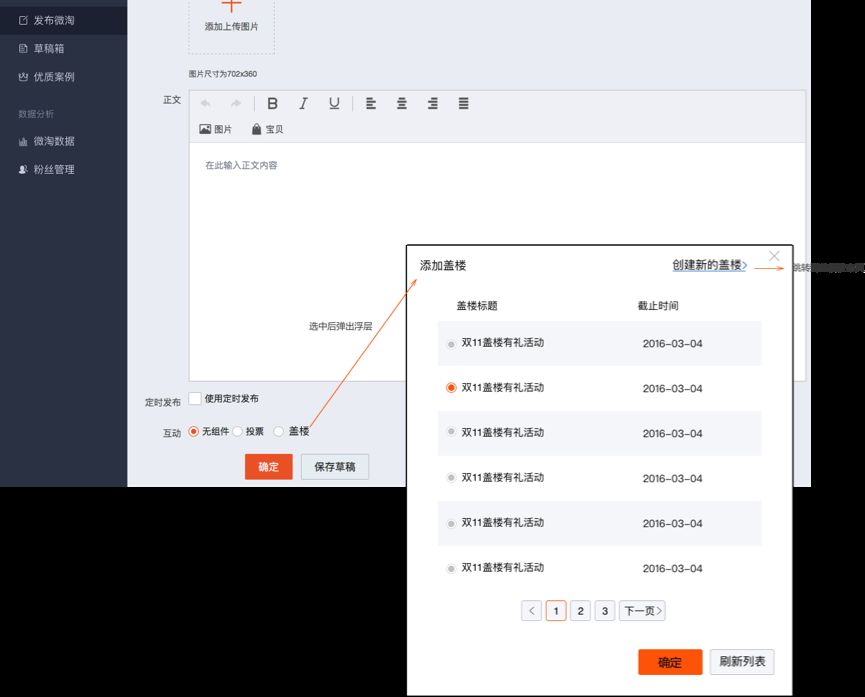Go to page 3 of the list

[605, 611]
